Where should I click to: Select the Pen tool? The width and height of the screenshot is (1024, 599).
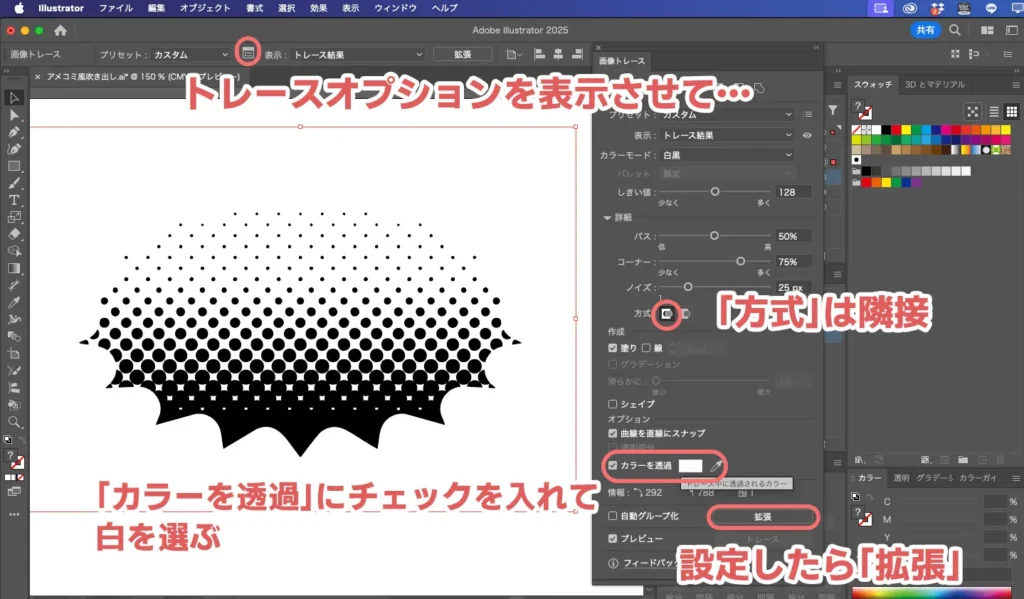click(14, 132)
